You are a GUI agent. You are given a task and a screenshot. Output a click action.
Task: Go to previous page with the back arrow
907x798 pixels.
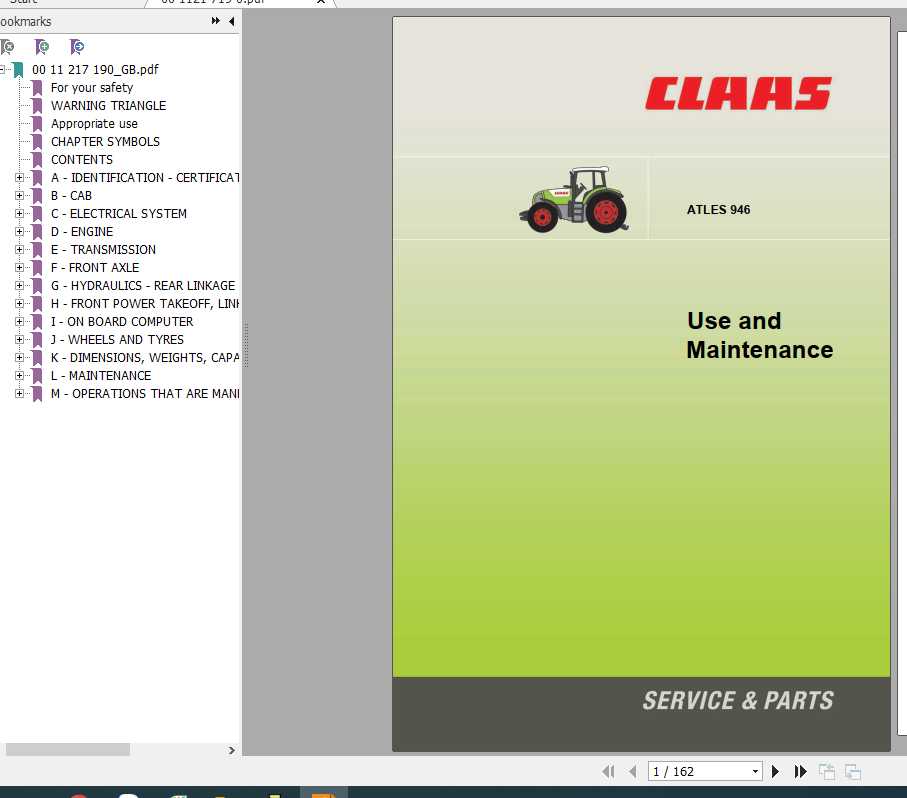click(632, 771)
